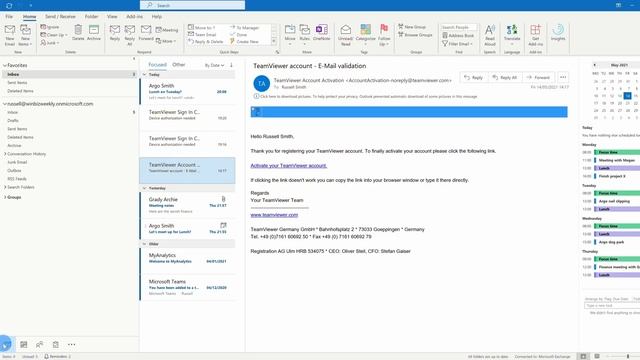Open navigation options ellipsis at bottom

(71, 344)
